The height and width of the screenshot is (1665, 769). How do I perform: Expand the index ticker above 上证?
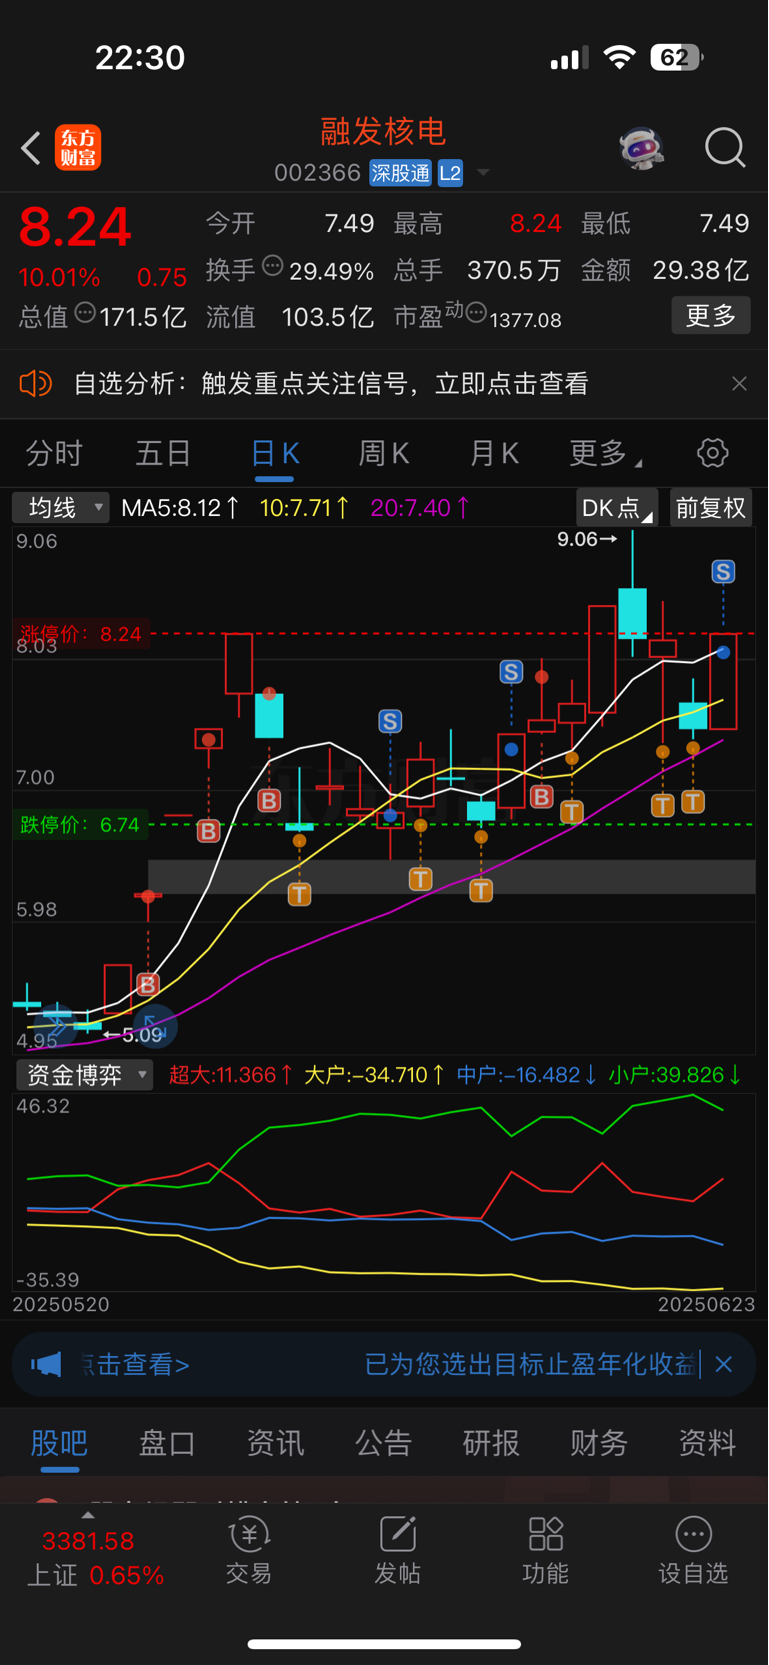pos(88,1515)
